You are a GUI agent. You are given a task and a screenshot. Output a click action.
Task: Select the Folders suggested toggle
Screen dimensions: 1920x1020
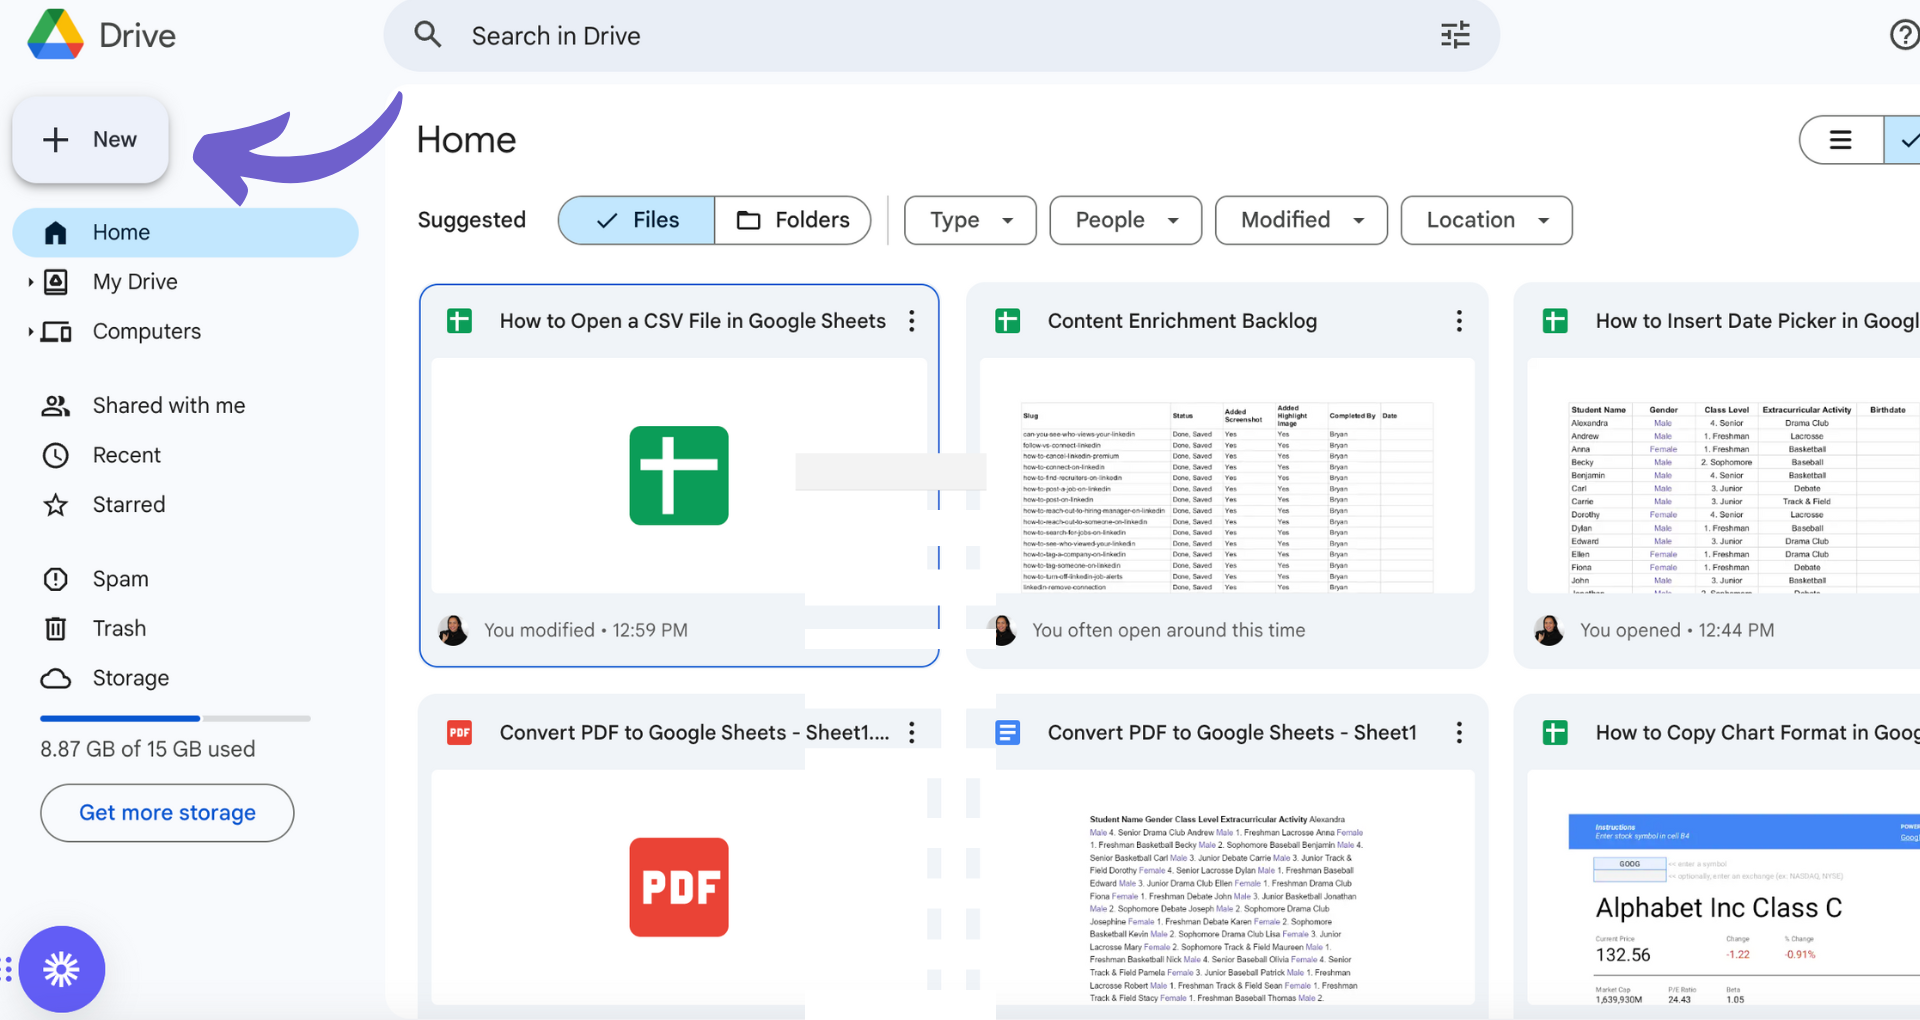click(793, 220)
